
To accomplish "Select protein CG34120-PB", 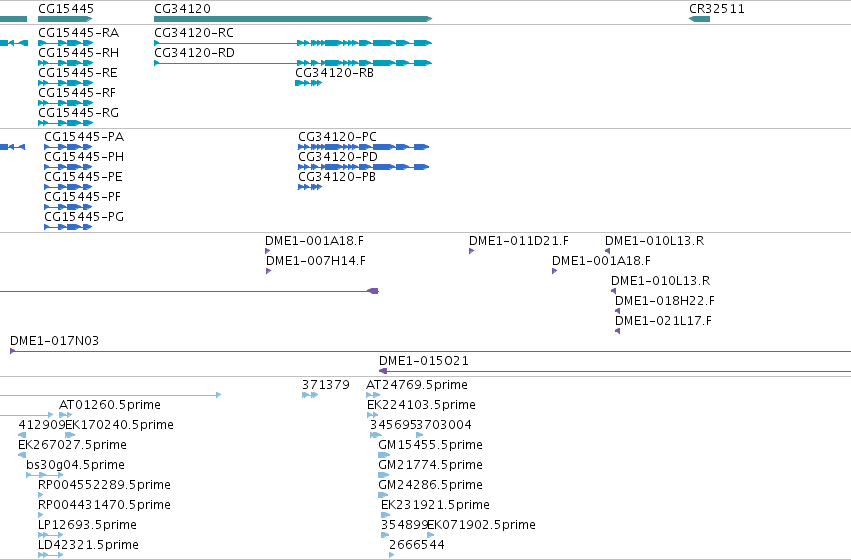I will 336,177.
